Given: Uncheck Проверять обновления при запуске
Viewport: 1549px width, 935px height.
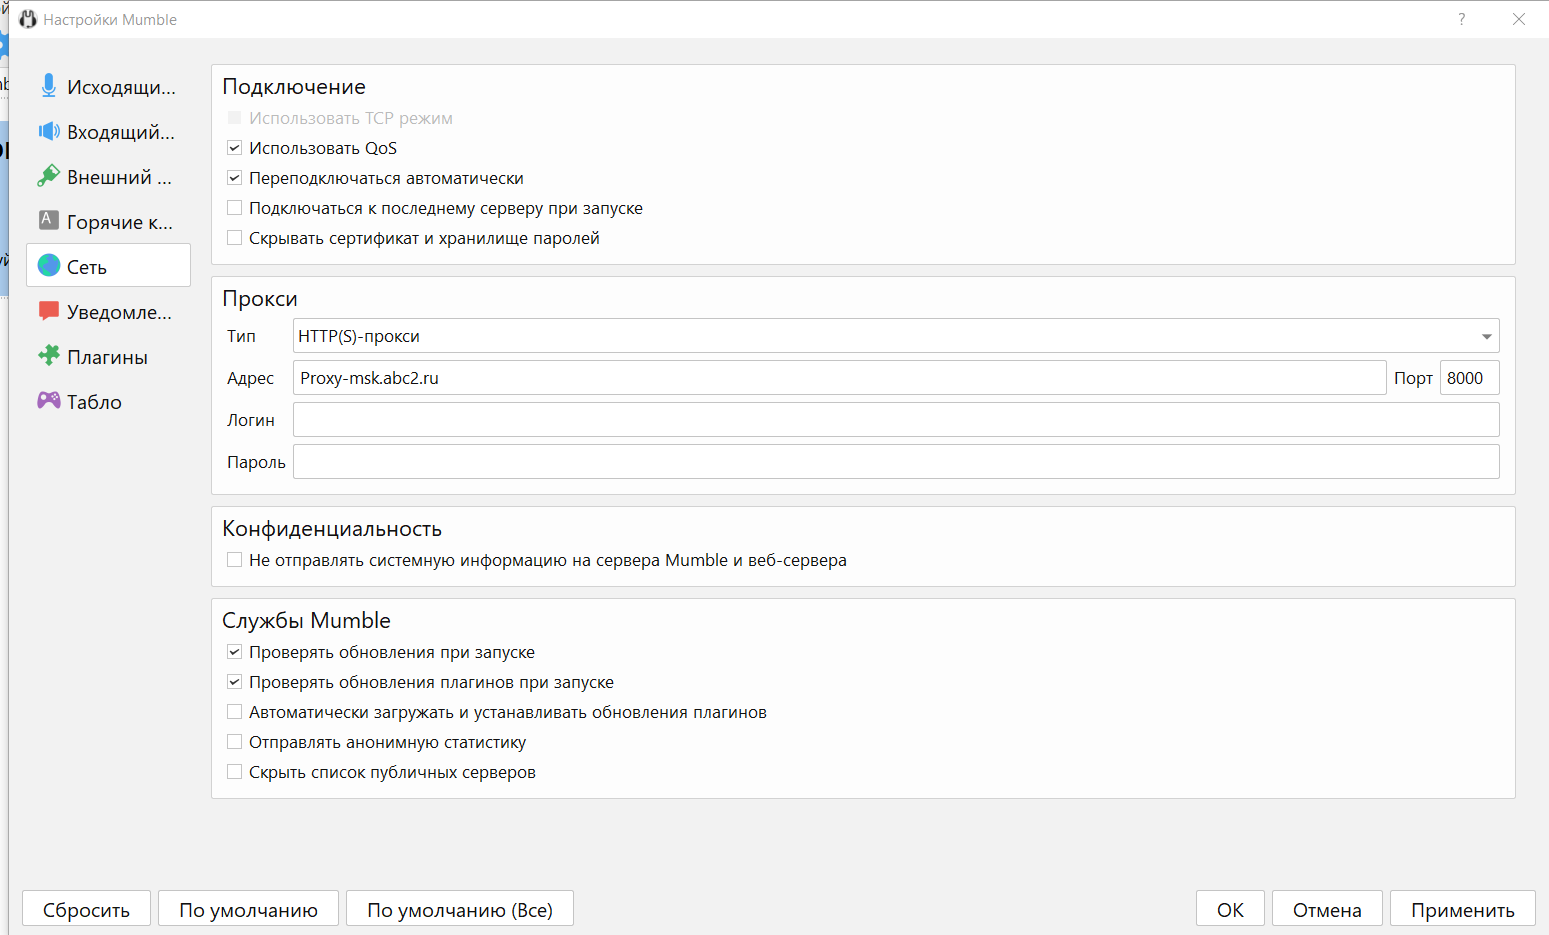Looking at the screenshot, I should pyautogui.click(x=234, y=652).
